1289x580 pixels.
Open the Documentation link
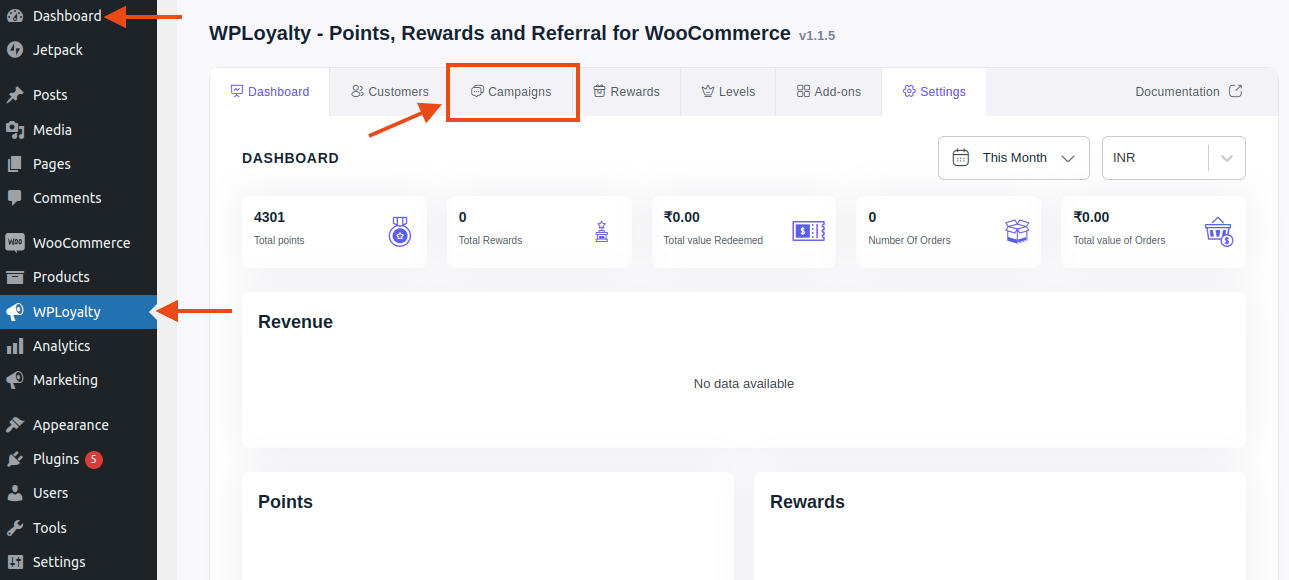click(x=1189, y=92)
